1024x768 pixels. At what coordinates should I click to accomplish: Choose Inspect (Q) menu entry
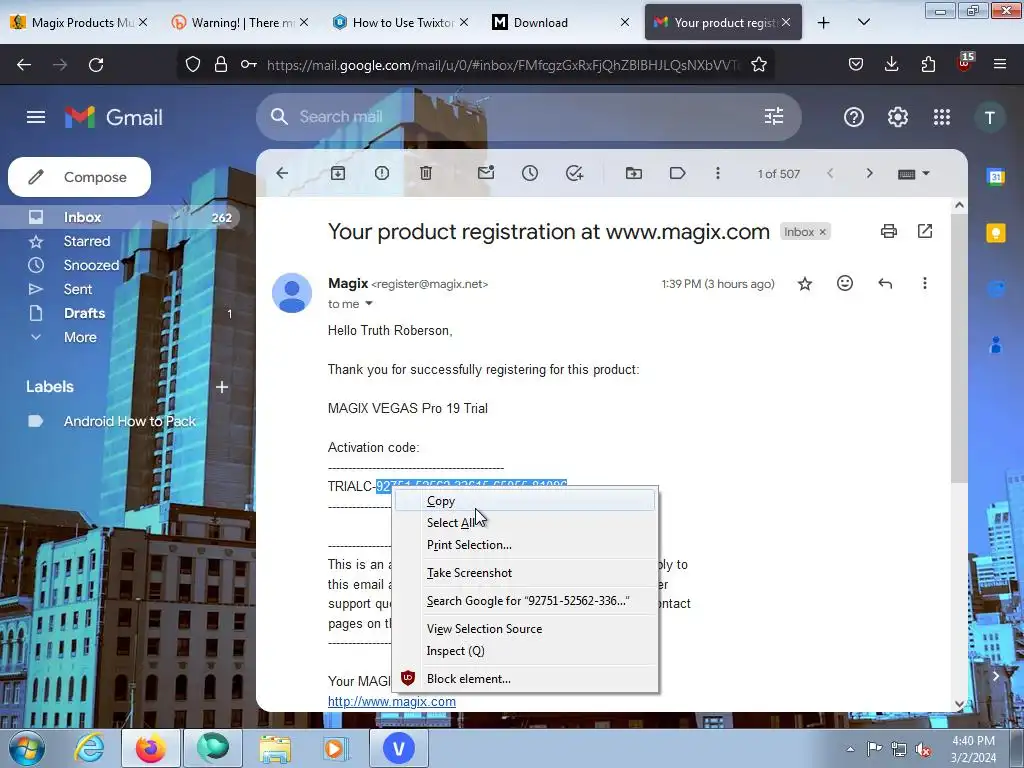pos(524,651)
